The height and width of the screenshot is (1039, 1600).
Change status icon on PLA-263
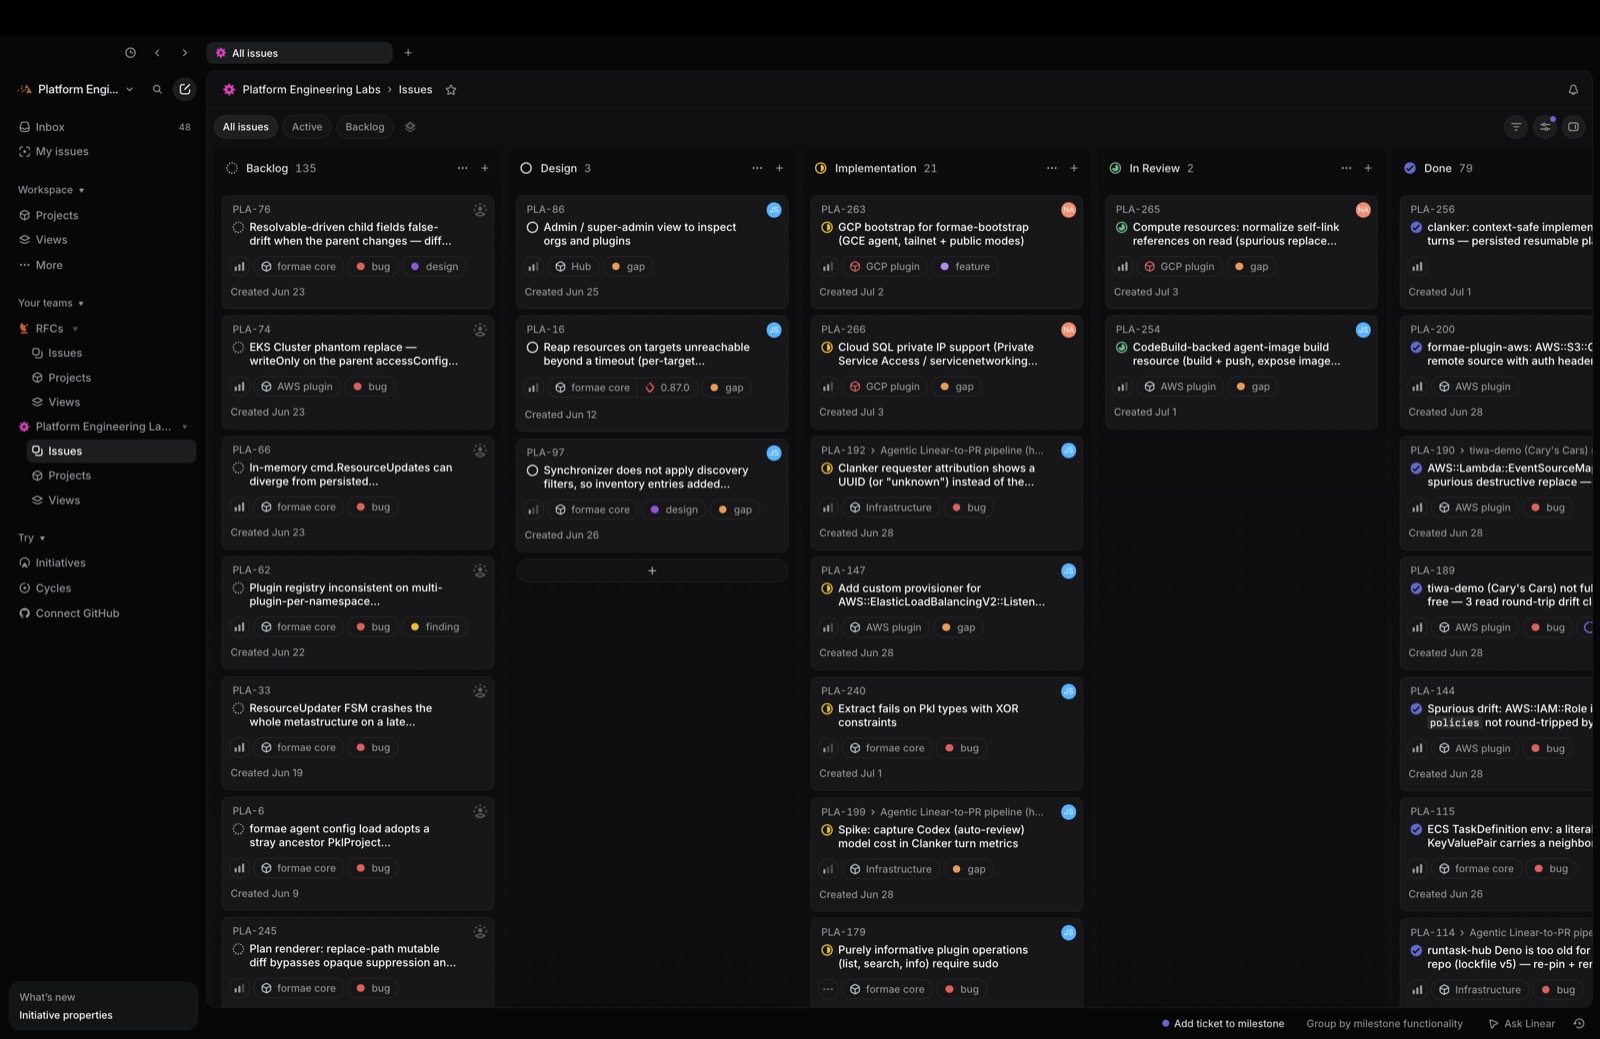point(827,227)
